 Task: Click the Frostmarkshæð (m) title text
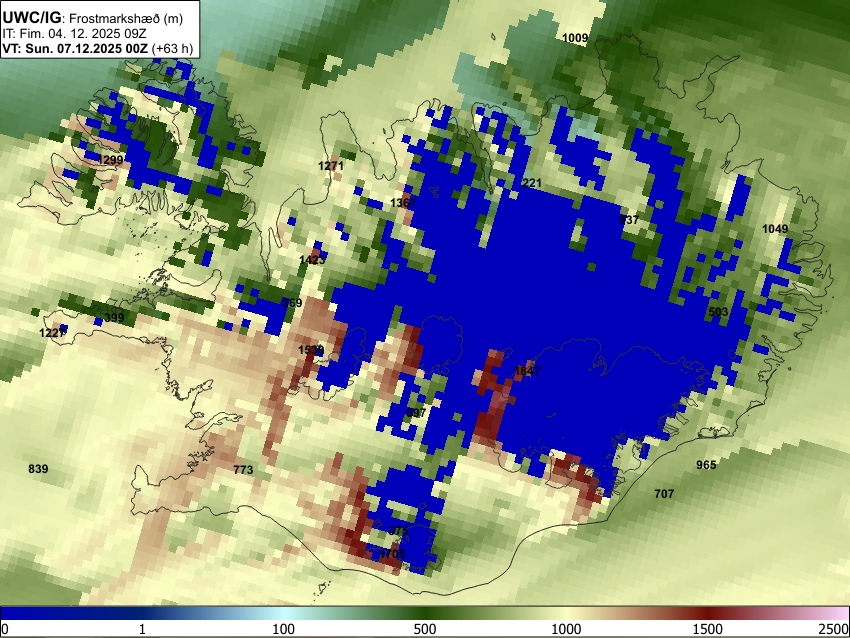126,18
